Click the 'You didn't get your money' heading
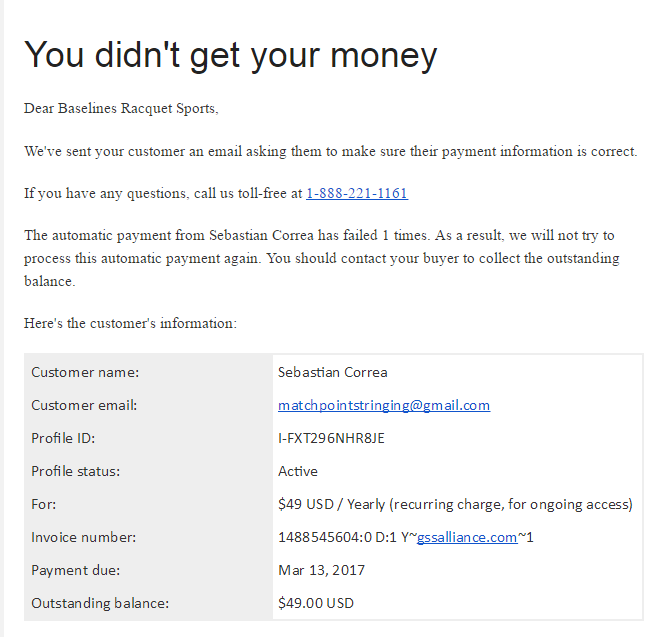Image resolution: width=649 pixels, height=637 pixels. click(231, 55)
